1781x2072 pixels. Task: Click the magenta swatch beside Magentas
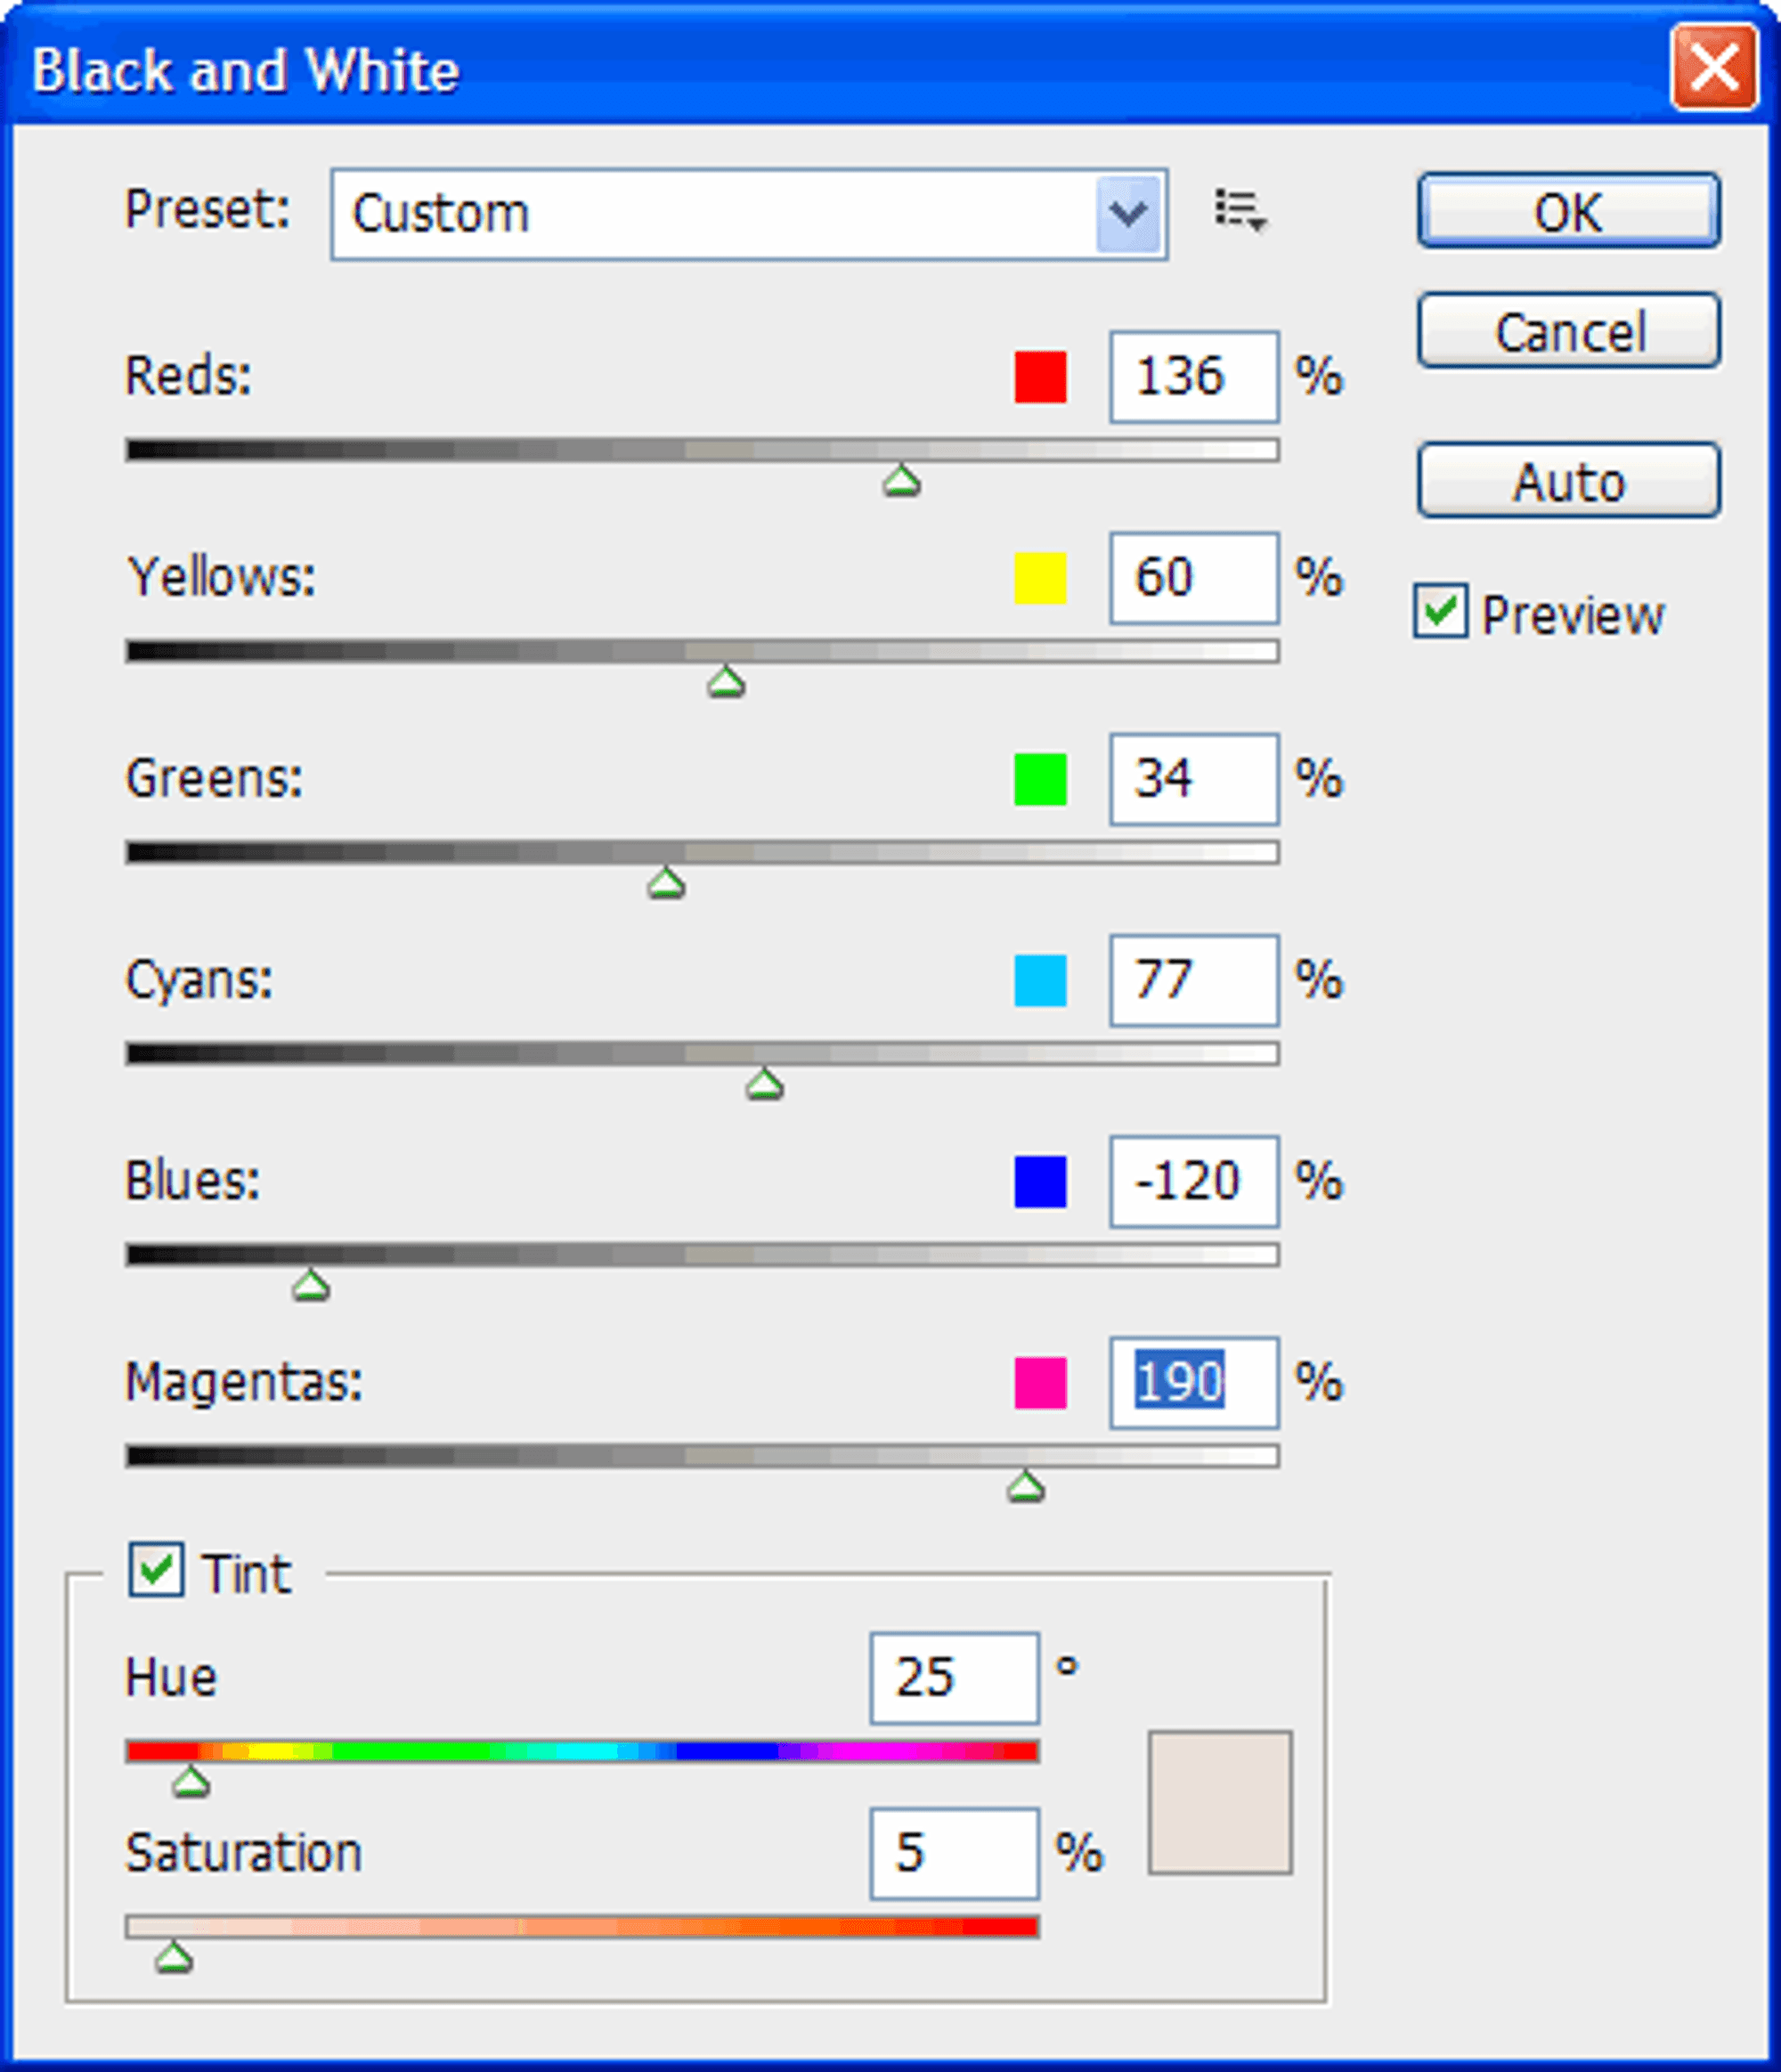pos(1040,1382)
